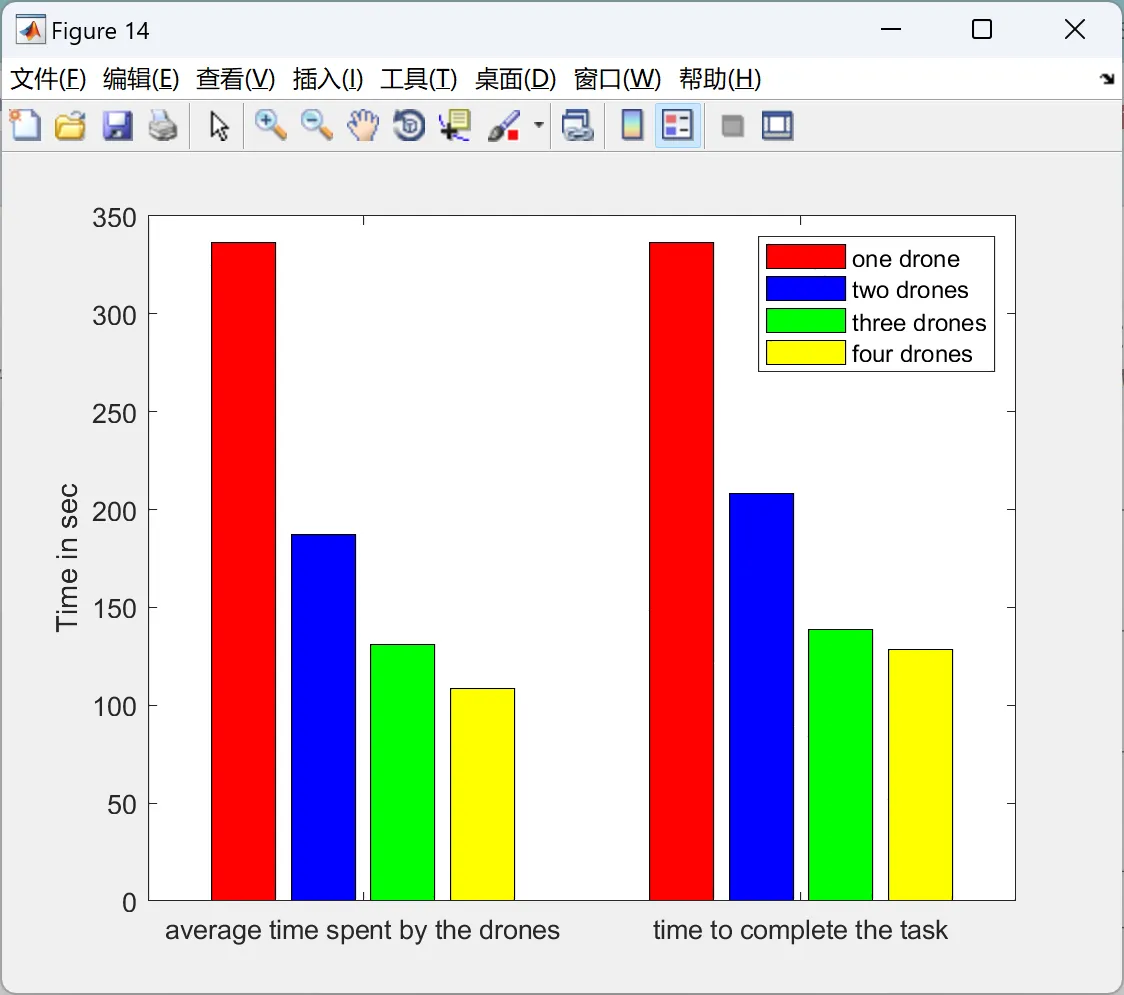This screenshot has width=1124, height=995.
Task: Click the 350 y-axis tick label
Action: 114,218
